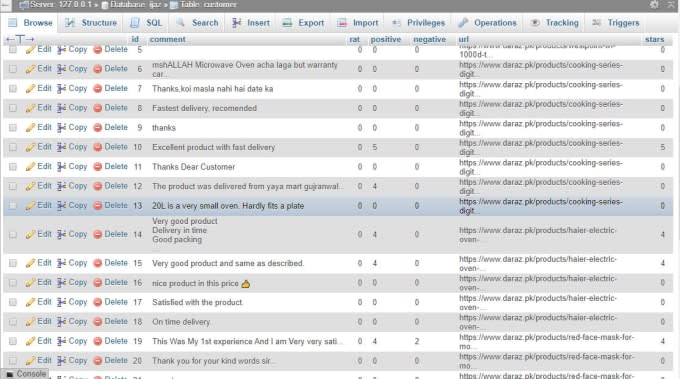Click the page settings gear icon

point(654,4)
